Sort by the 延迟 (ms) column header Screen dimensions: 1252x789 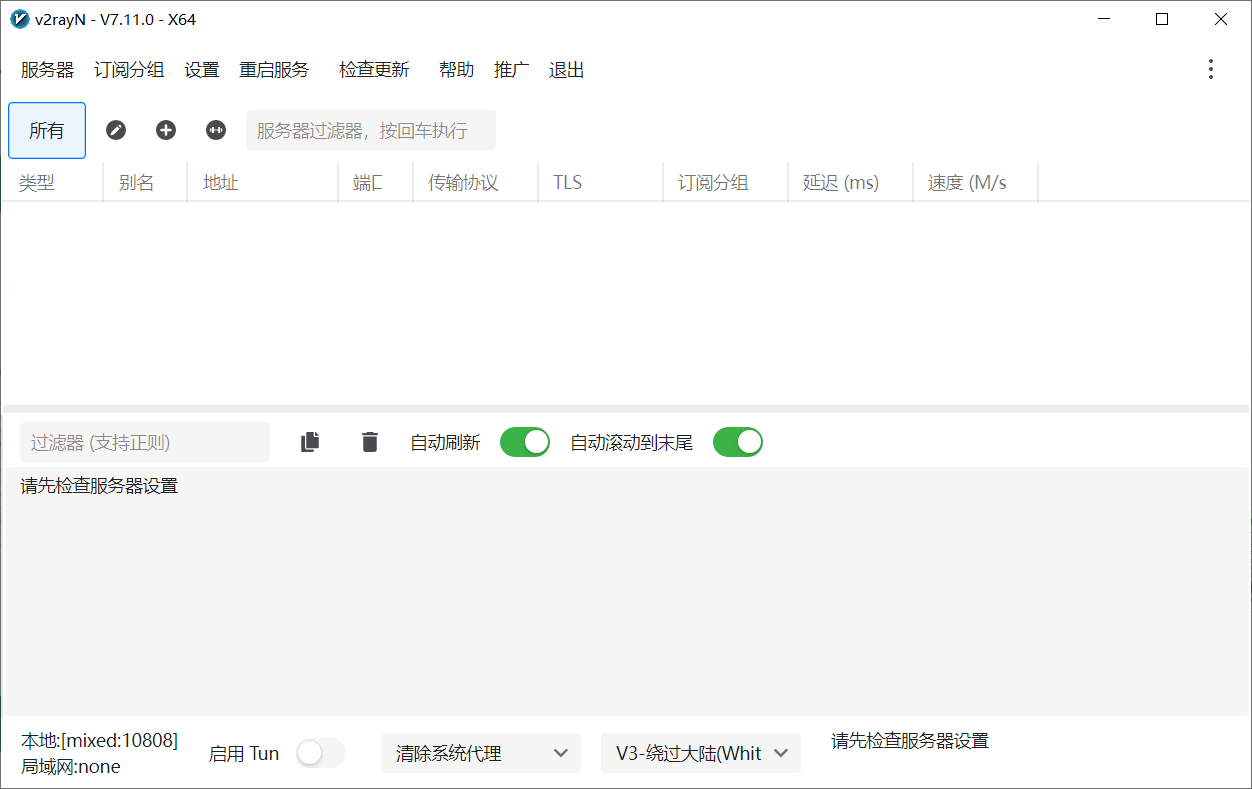click(x=840, y=183)
